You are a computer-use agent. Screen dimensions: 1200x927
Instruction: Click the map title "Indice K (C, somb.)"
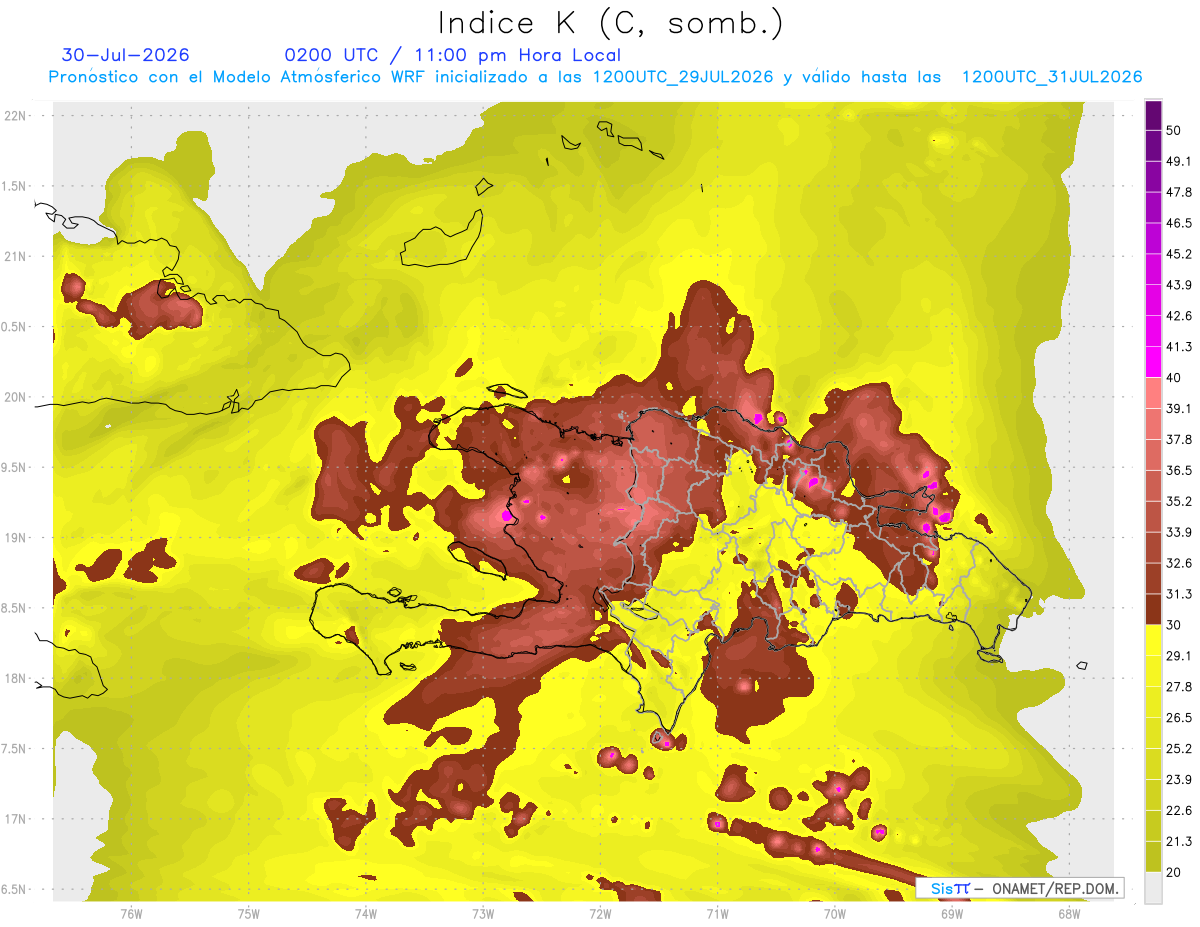[610, 23]
